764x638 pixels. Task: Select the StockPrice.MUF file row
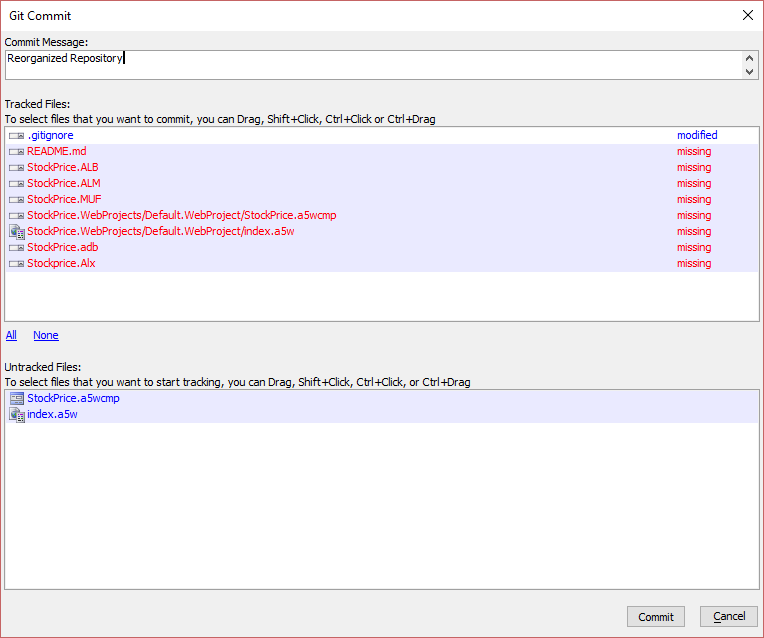[382, 199]
